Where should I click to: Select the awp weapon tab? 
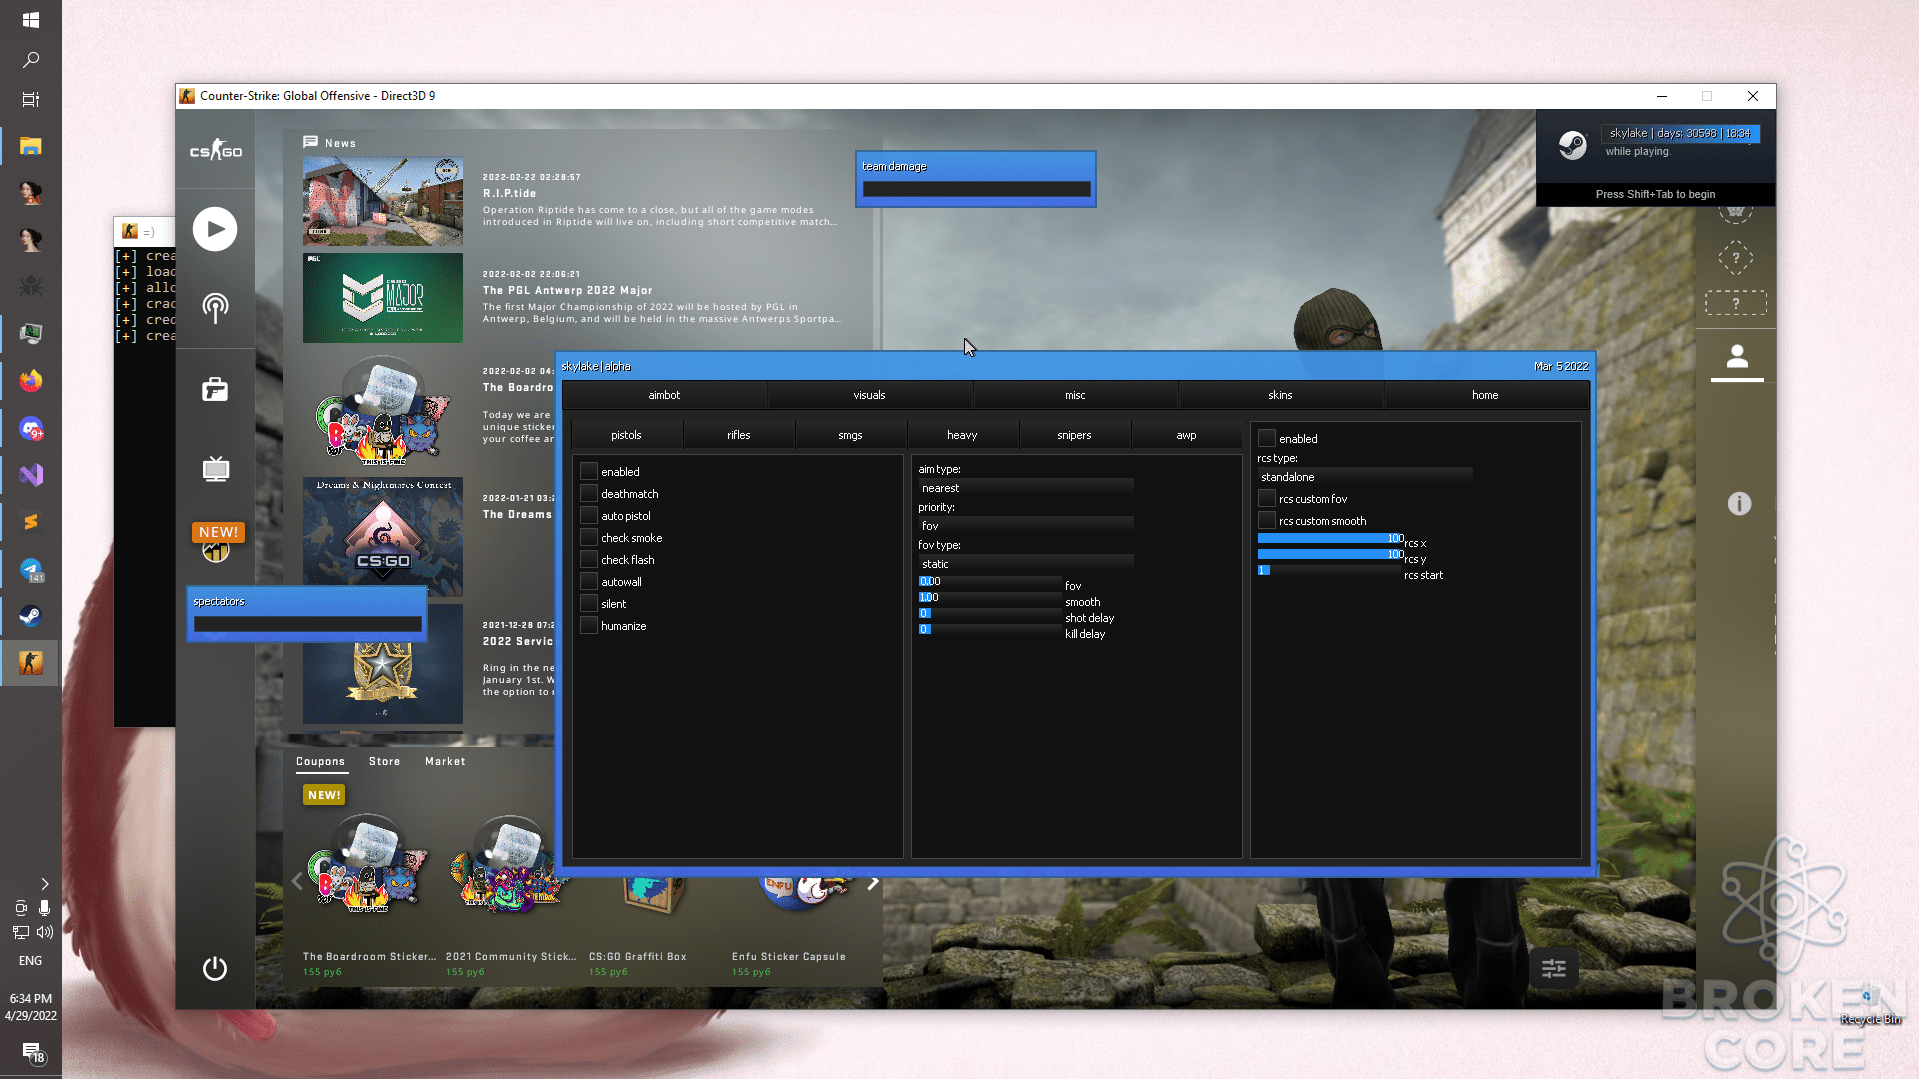[x=1187, y=435]
